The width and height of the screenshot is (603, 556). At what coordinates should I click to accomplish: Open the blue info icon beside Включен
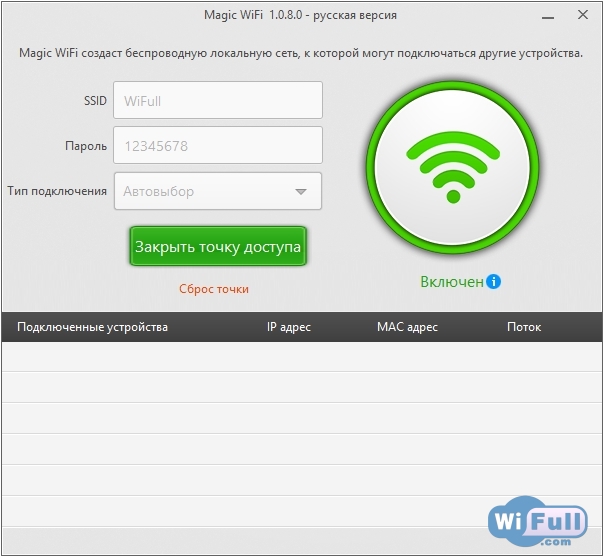(x=493, y=281)
